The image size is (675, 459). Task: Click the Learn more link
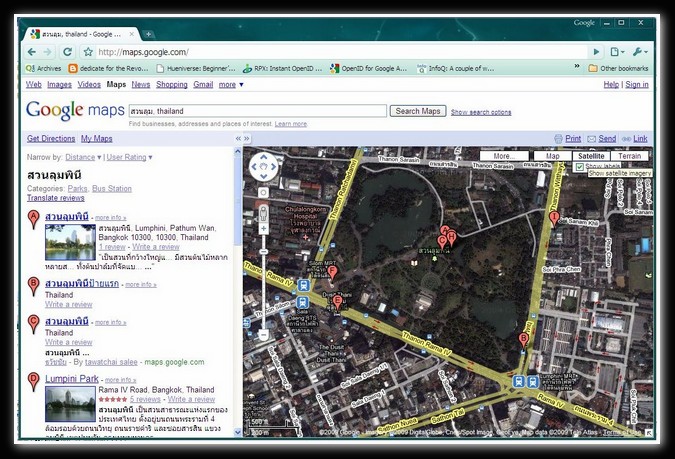coord(291,124)
